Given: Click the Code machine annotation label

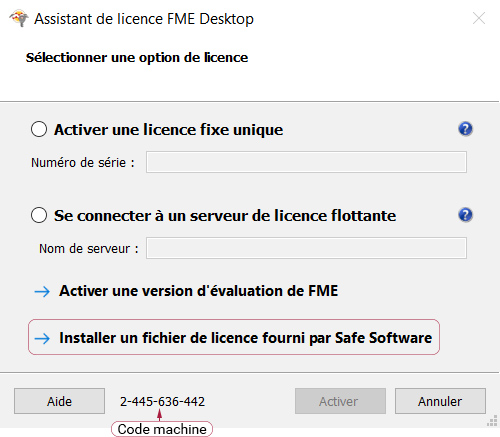Looking at the screenshot, I should [162, 429].
